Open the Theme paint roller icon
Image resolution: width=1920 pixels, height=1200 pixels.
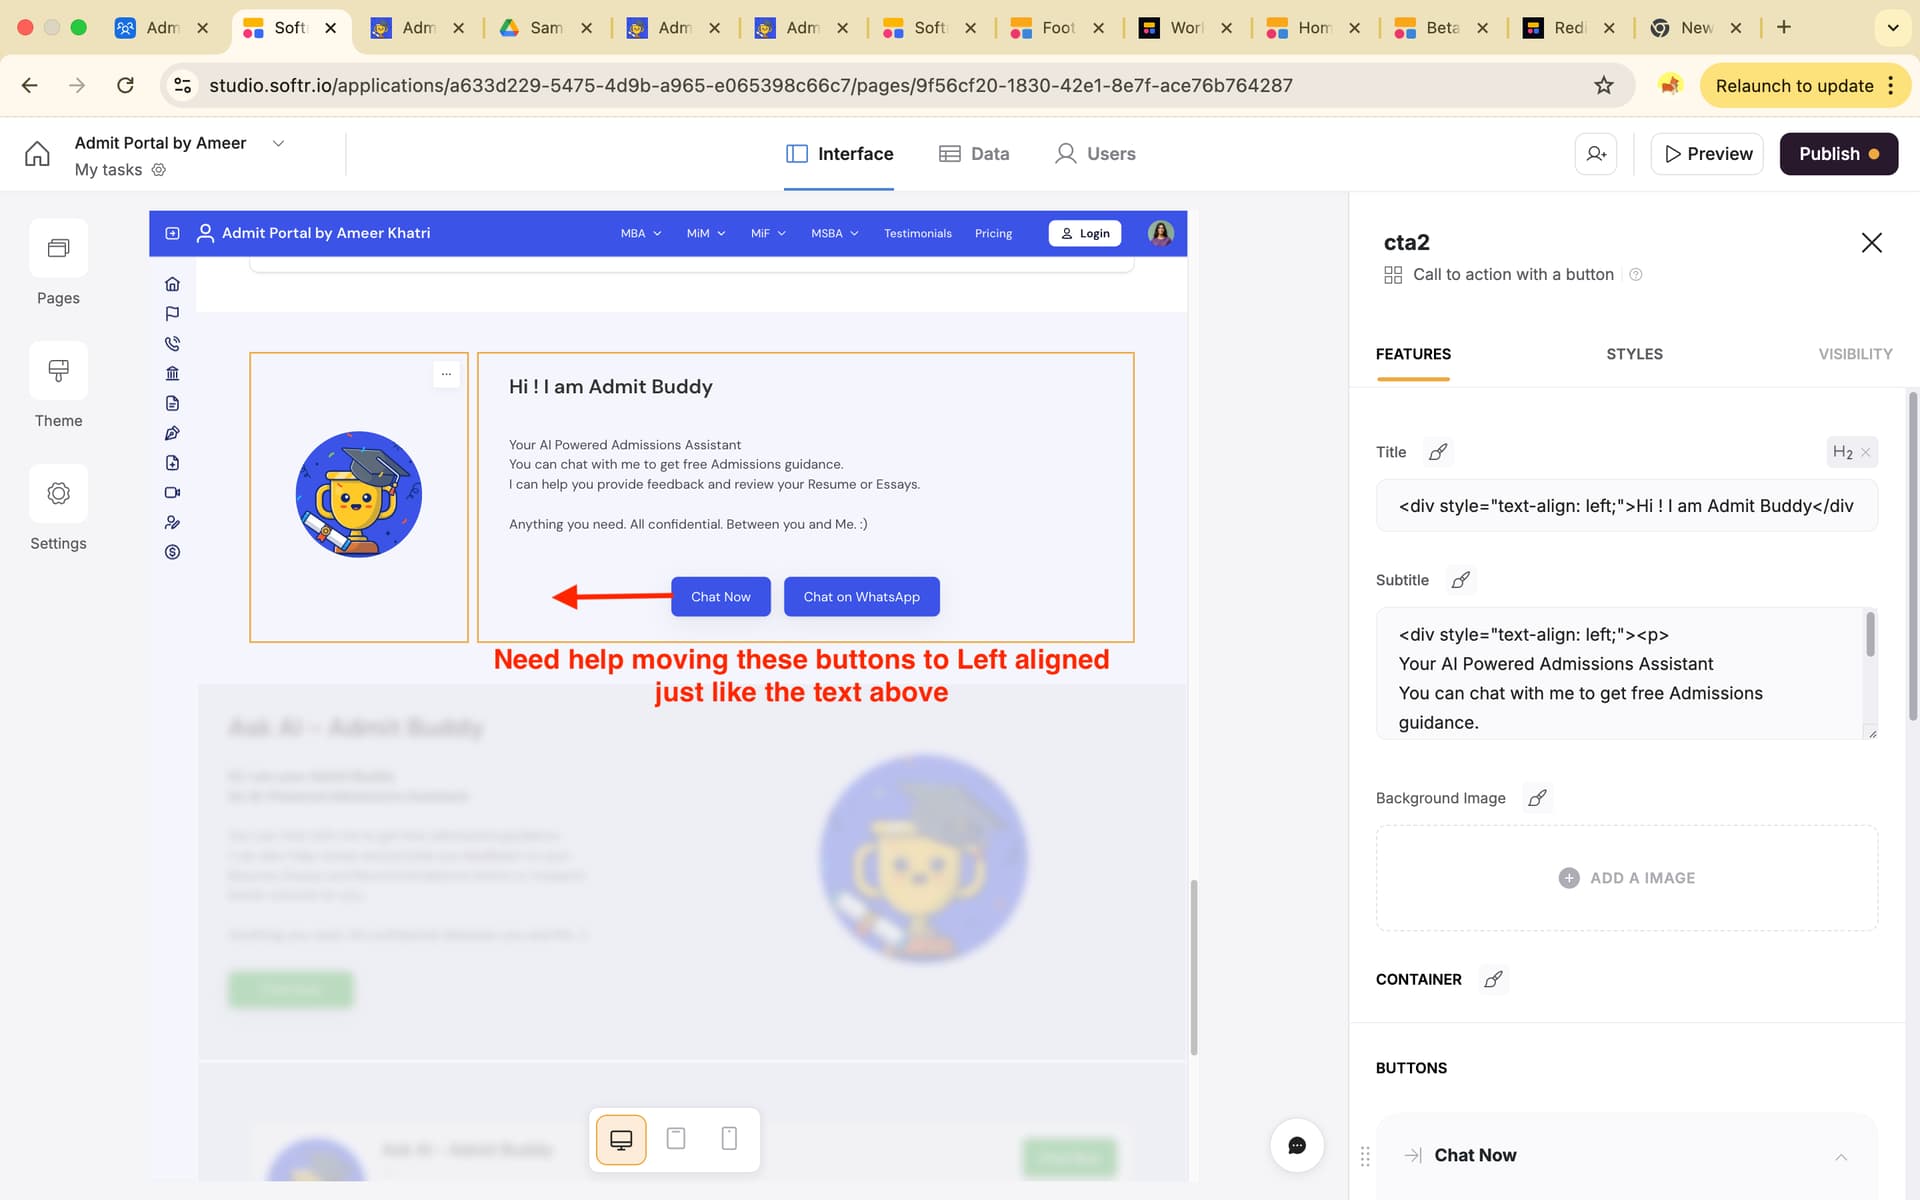pyautogui.click(x=58, y=371)
